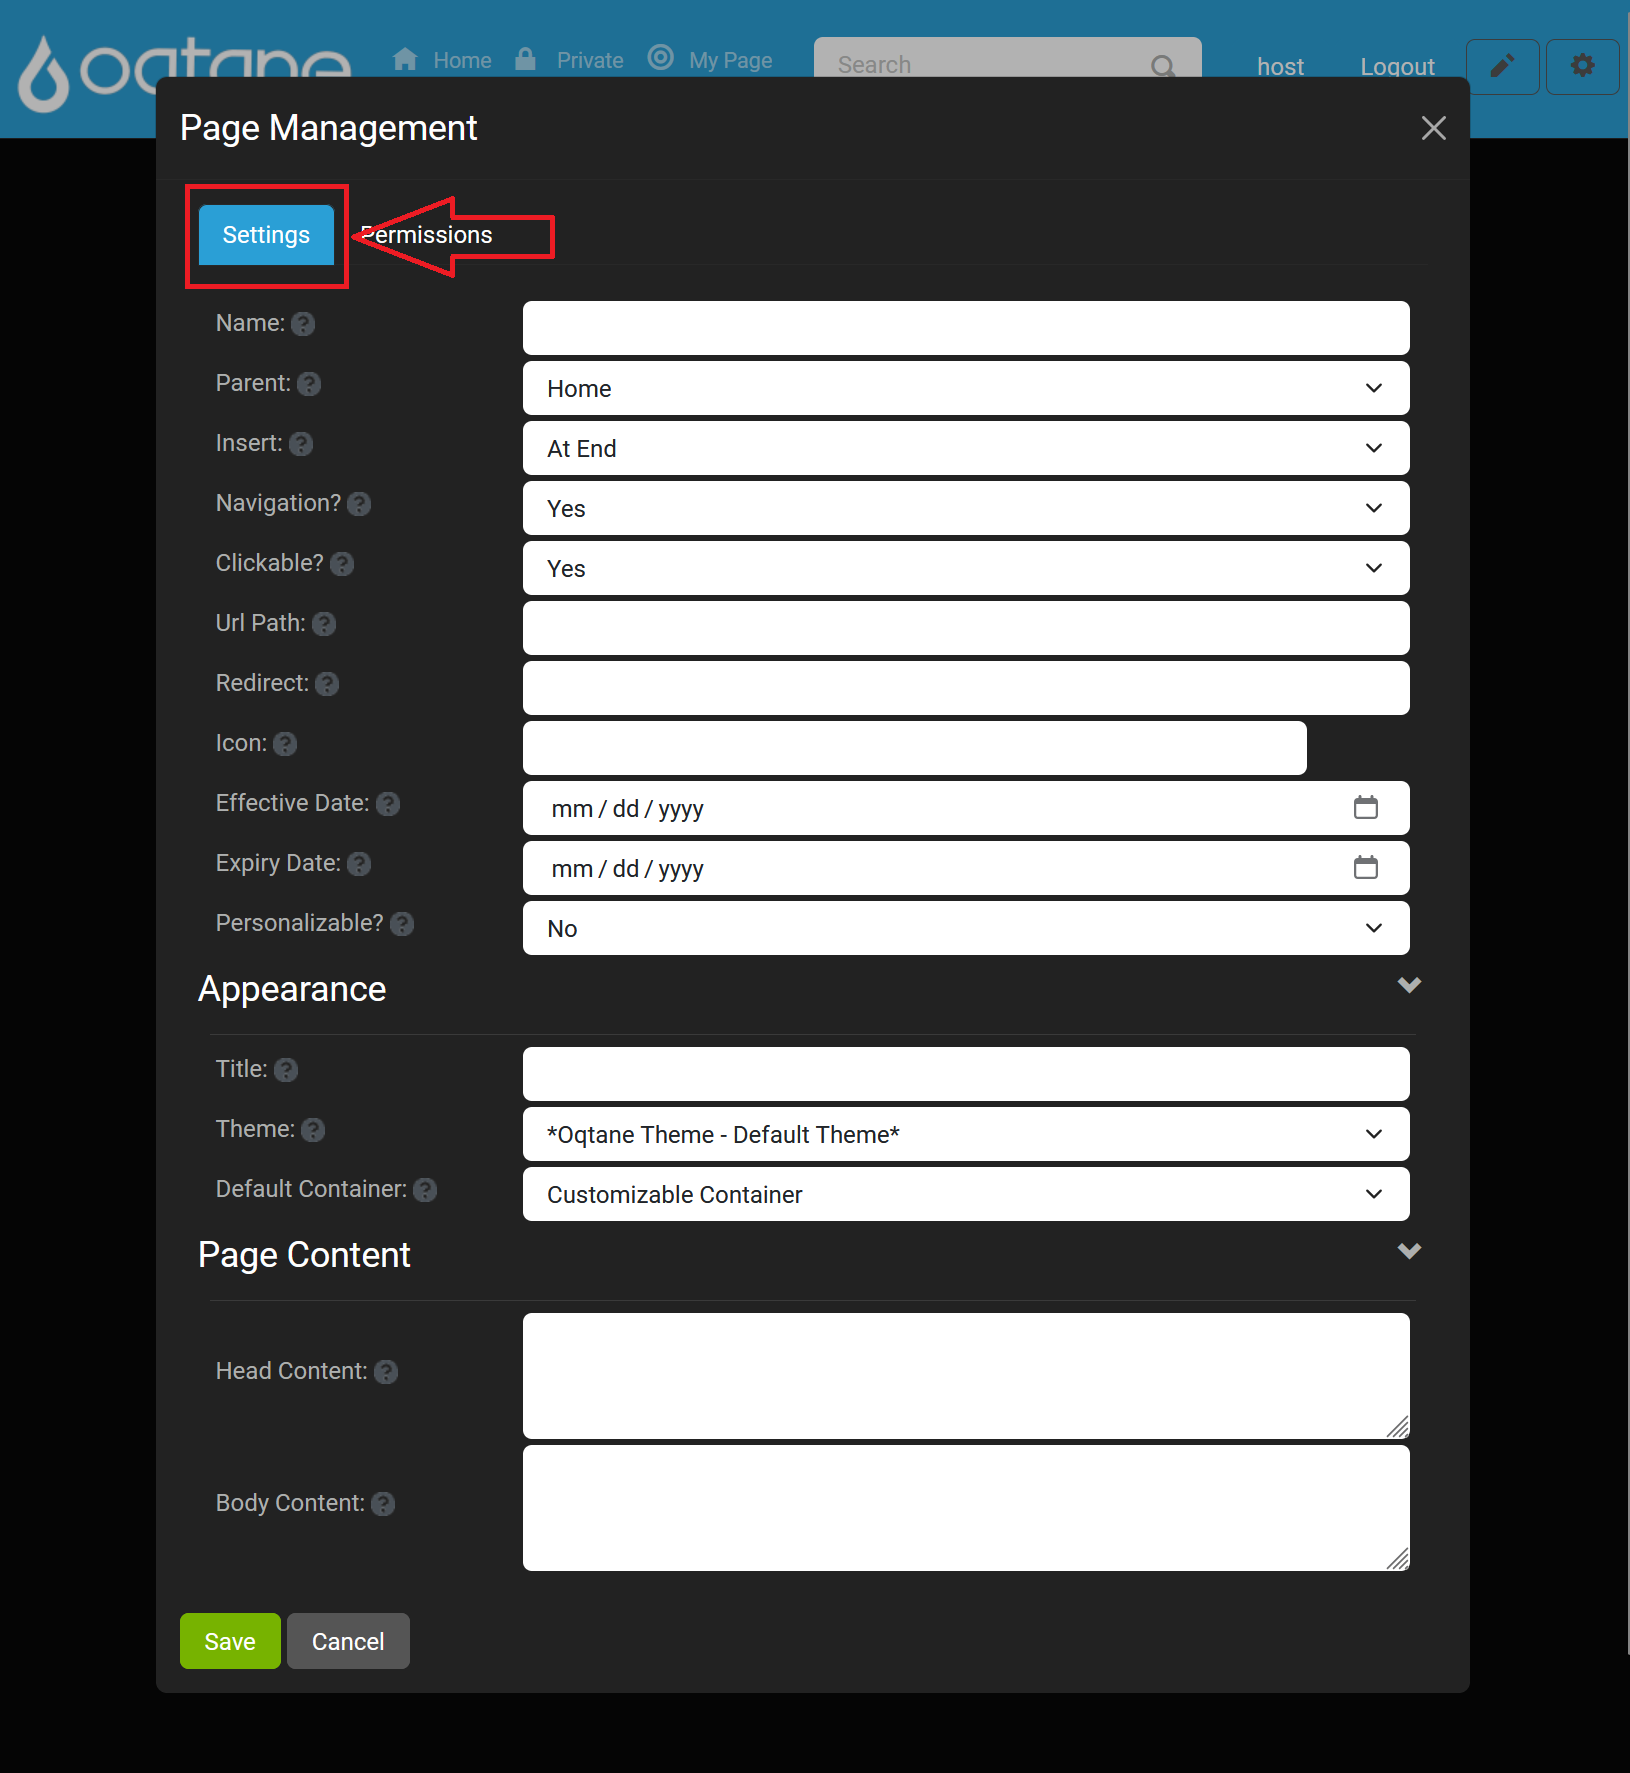Image resolution: width=1630 pixels, height=1773 pixels.
Task: Go to Home in the navigation bar
Action: 442,60
